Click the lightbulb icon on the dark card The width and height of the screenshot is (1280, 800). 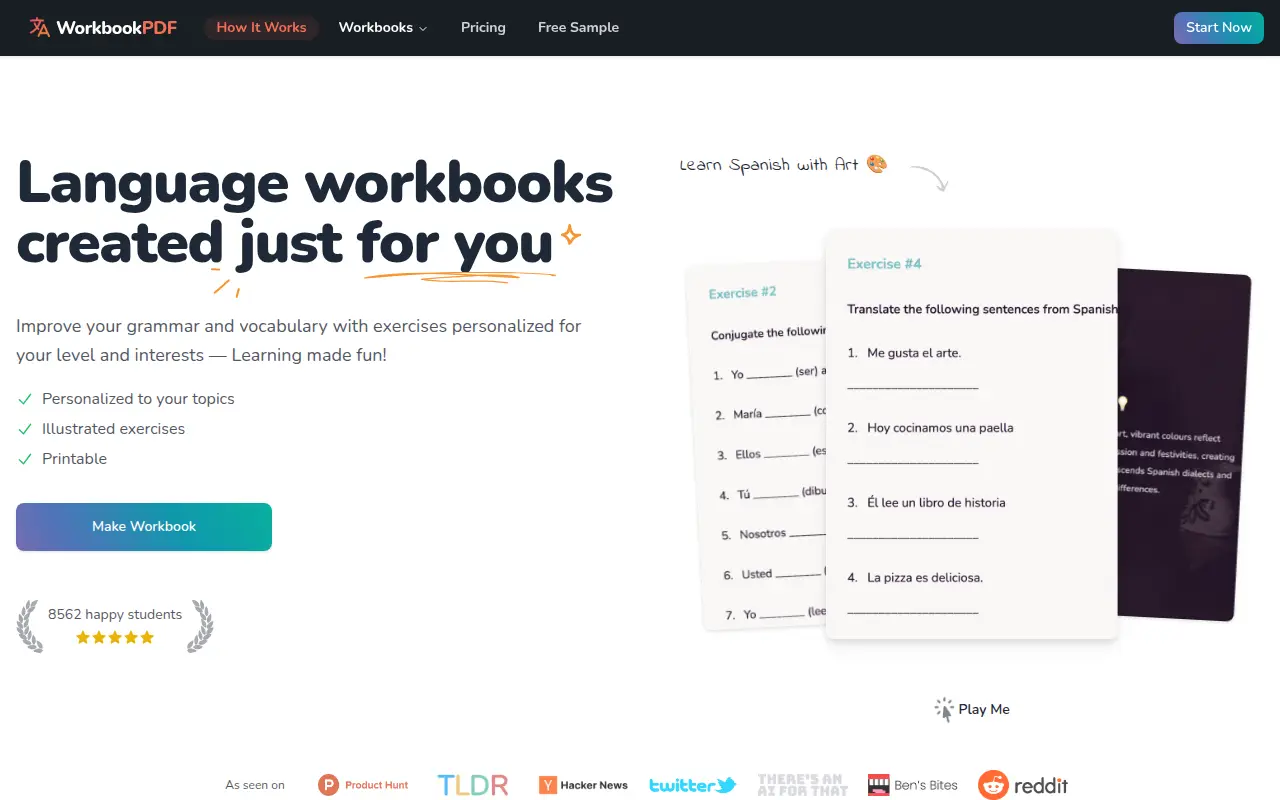coord(1123,404)
